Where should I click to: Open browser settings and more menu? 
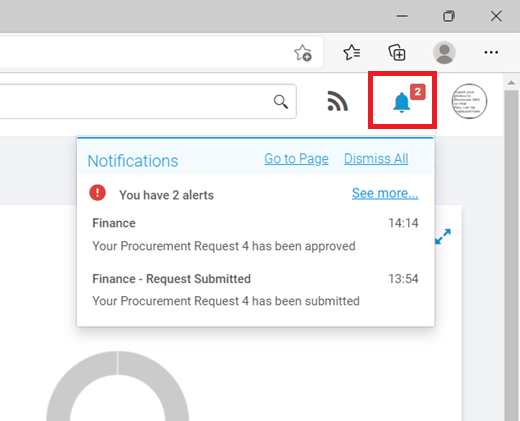click(x=491, y=52)
